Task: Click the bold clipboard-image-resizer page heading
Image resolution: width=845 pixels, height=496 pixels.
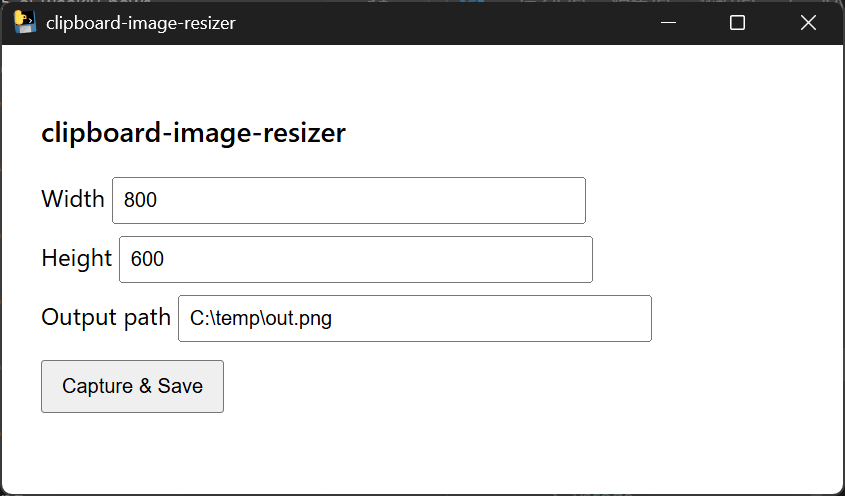Action: pyautogui.click(x=193, y=133)
